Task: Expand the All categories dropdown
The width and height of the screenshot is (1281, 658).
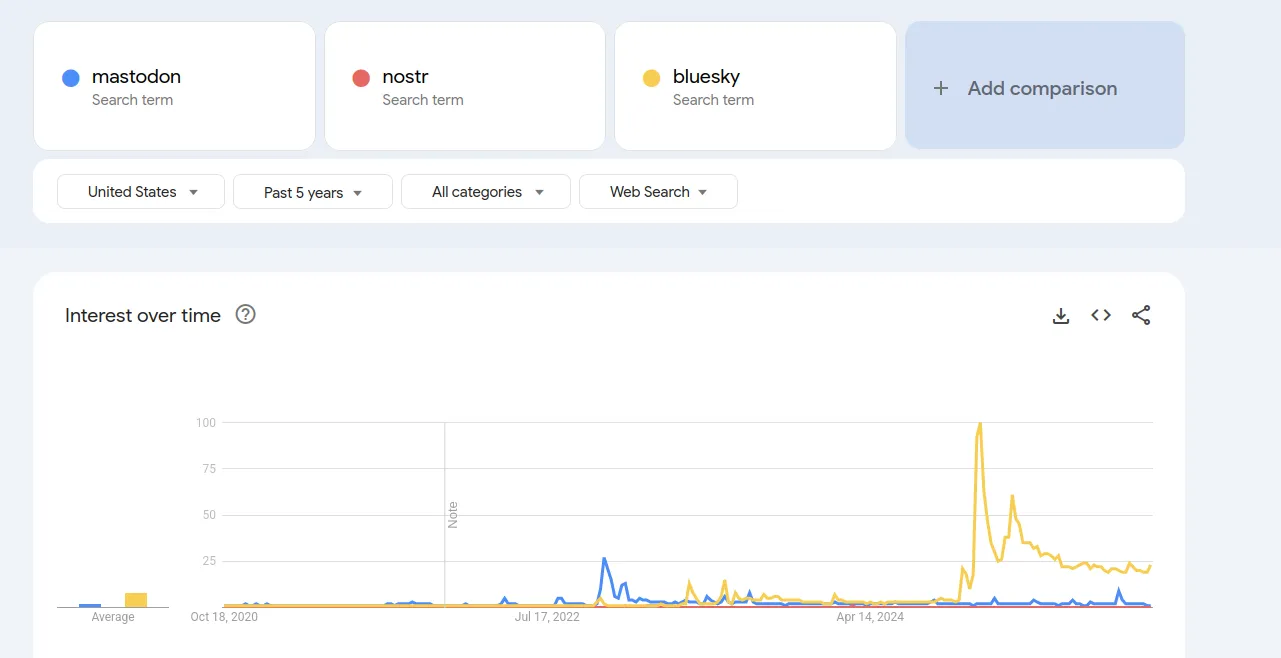Action: 485,191
